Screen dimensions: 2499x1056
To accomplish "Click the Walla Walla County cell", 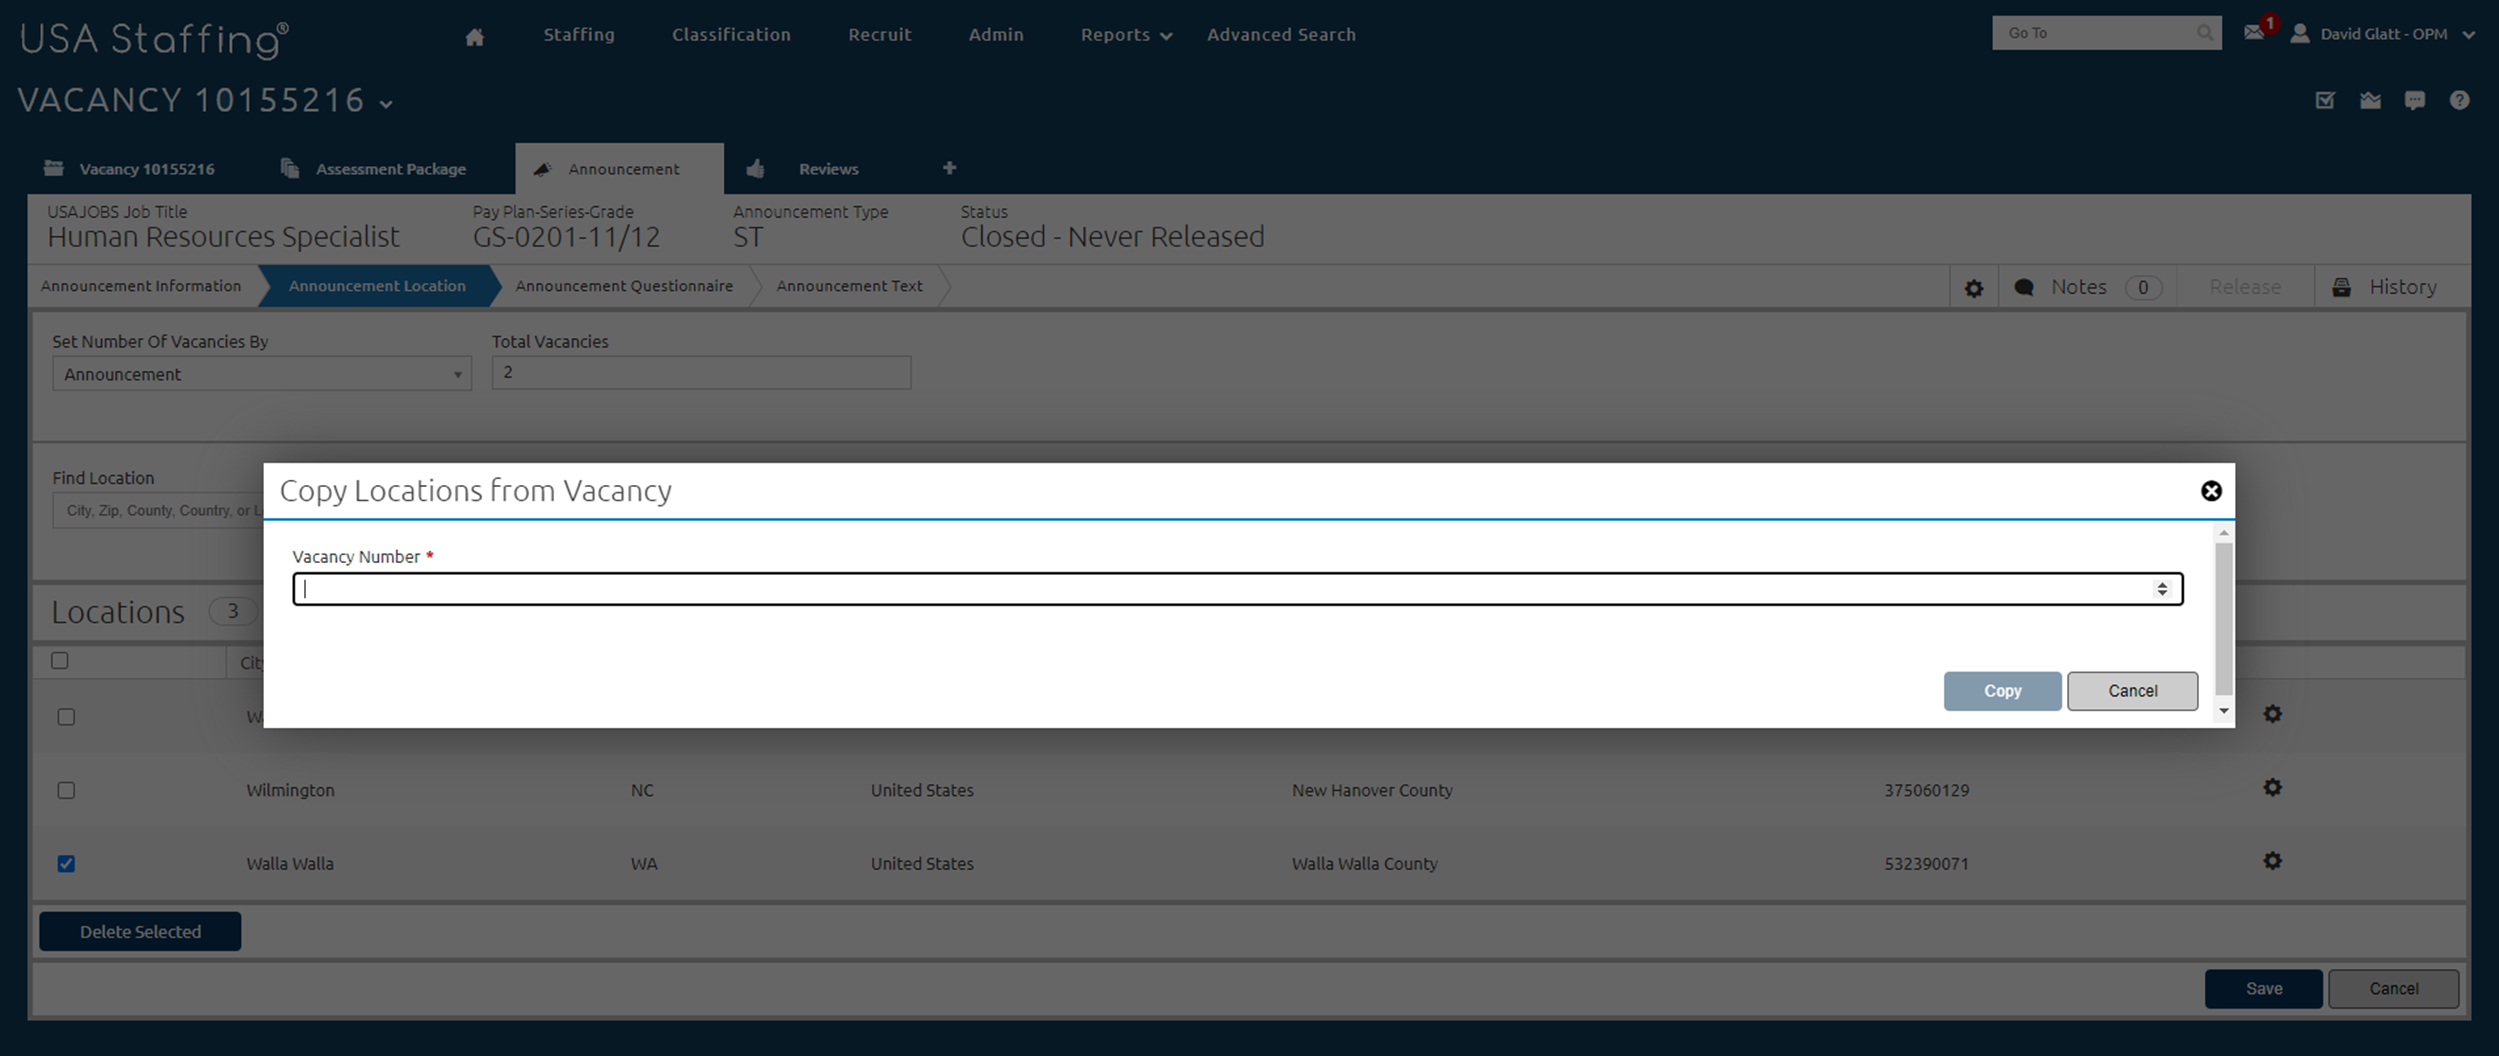I will 1364,863.
